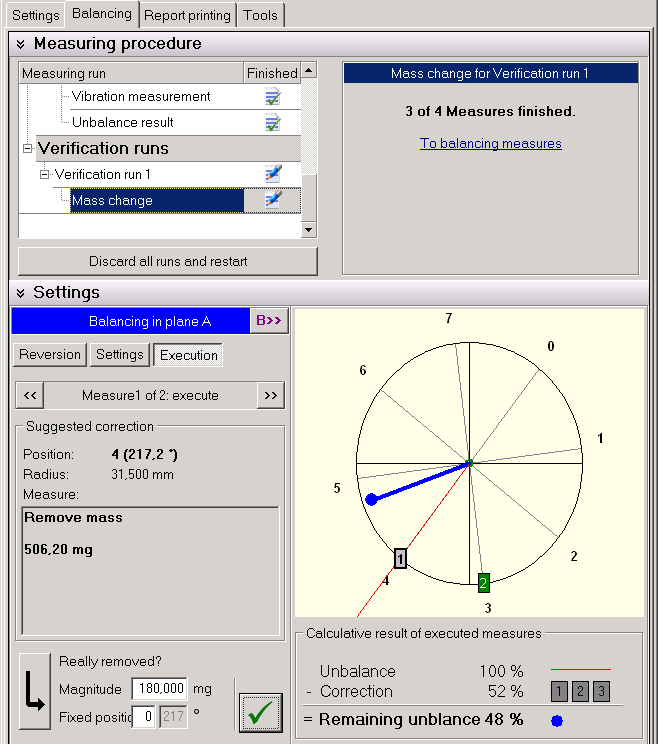
Task: Click correction legend box 3
Action: 602,691
